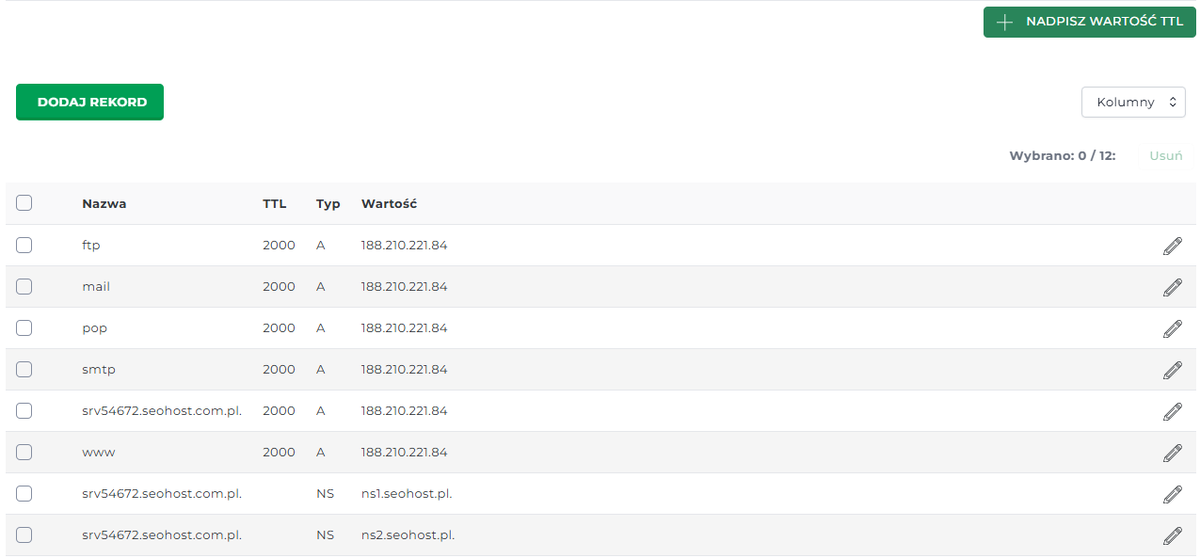Image resolution: width=1200 pixels, height=558 pixels.
Task: Tick the smtp row checkbox
Action: 24,369
